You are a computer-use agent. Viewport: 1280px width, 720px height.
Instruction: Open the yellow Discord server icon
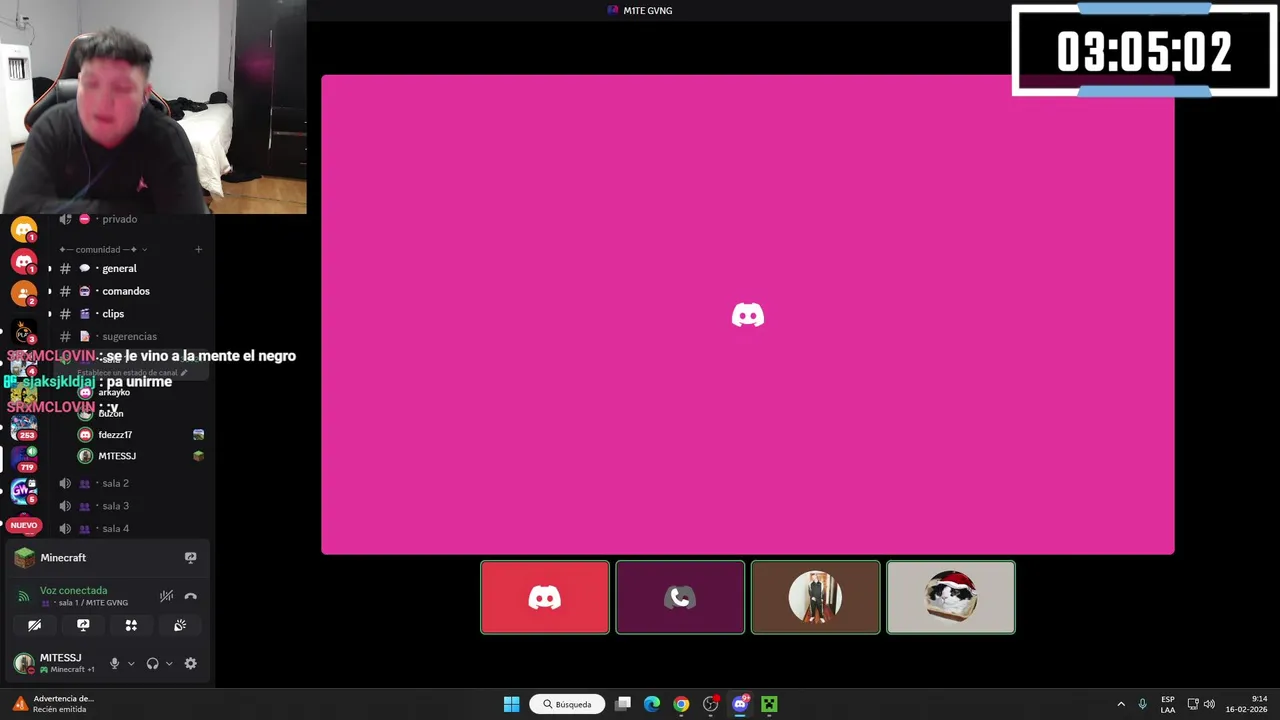(24, 230)
